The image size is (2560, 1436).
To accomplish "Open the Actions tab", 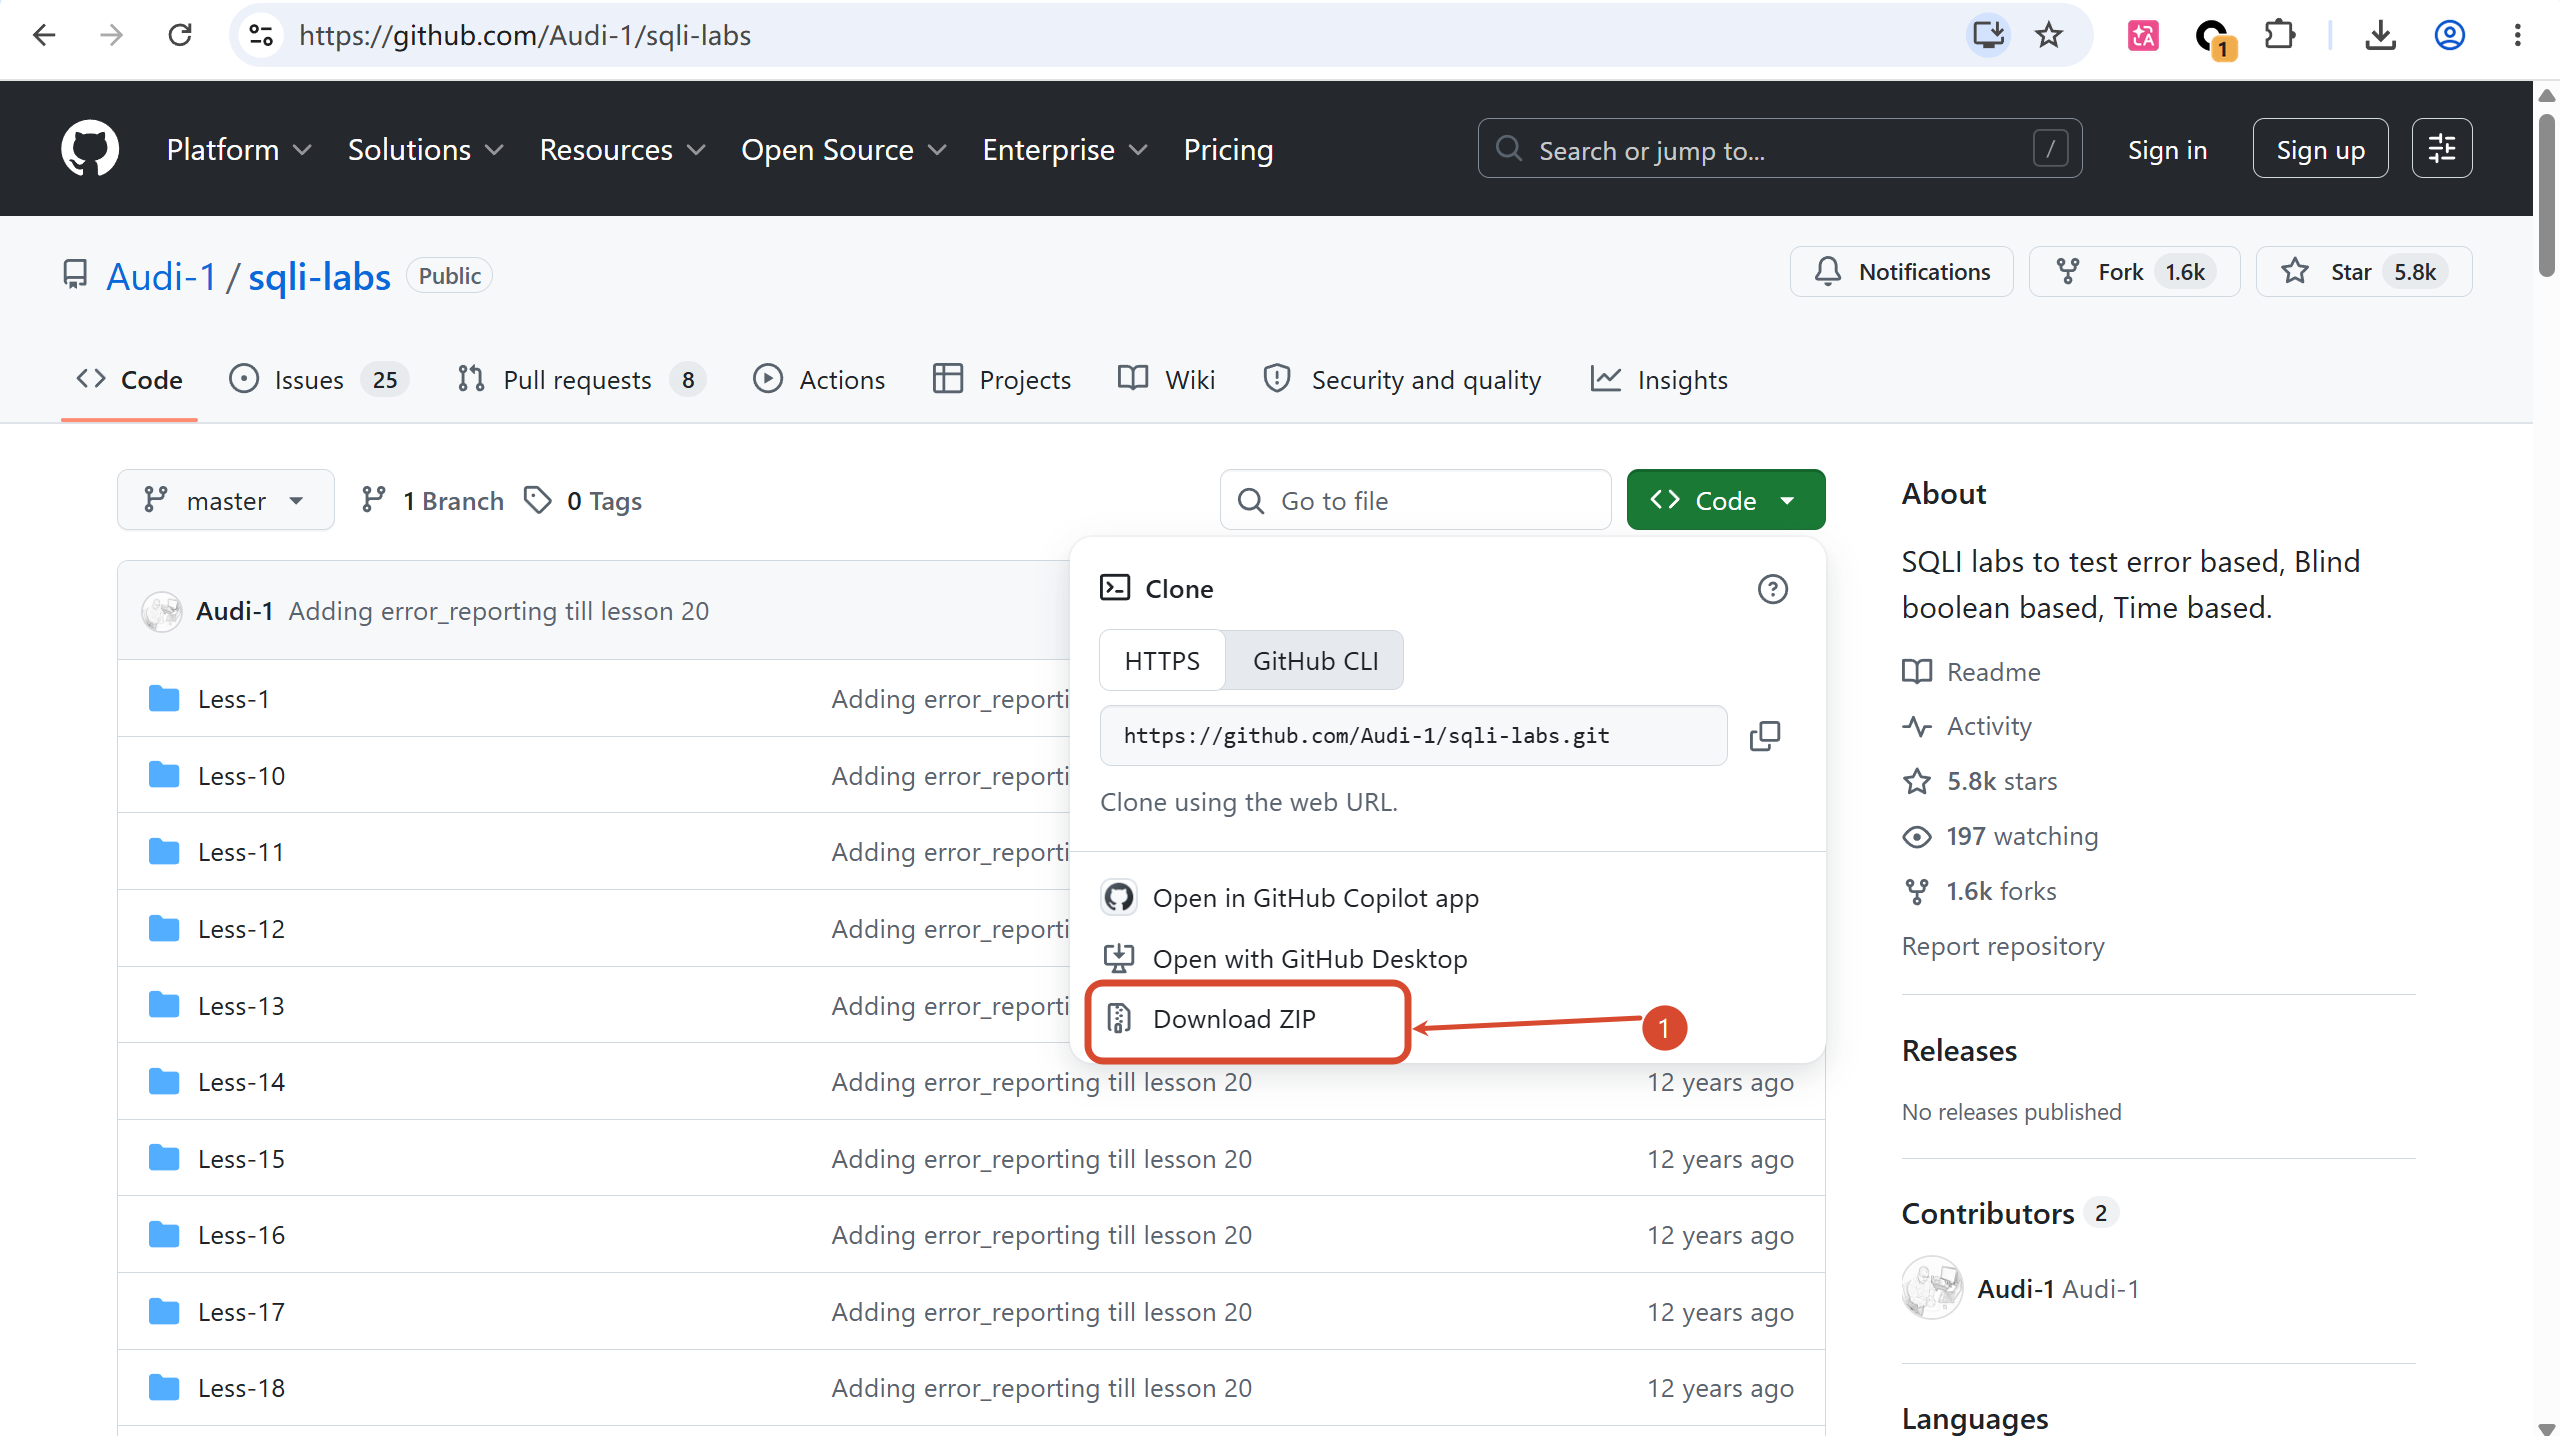I will [x=819, y=380].
